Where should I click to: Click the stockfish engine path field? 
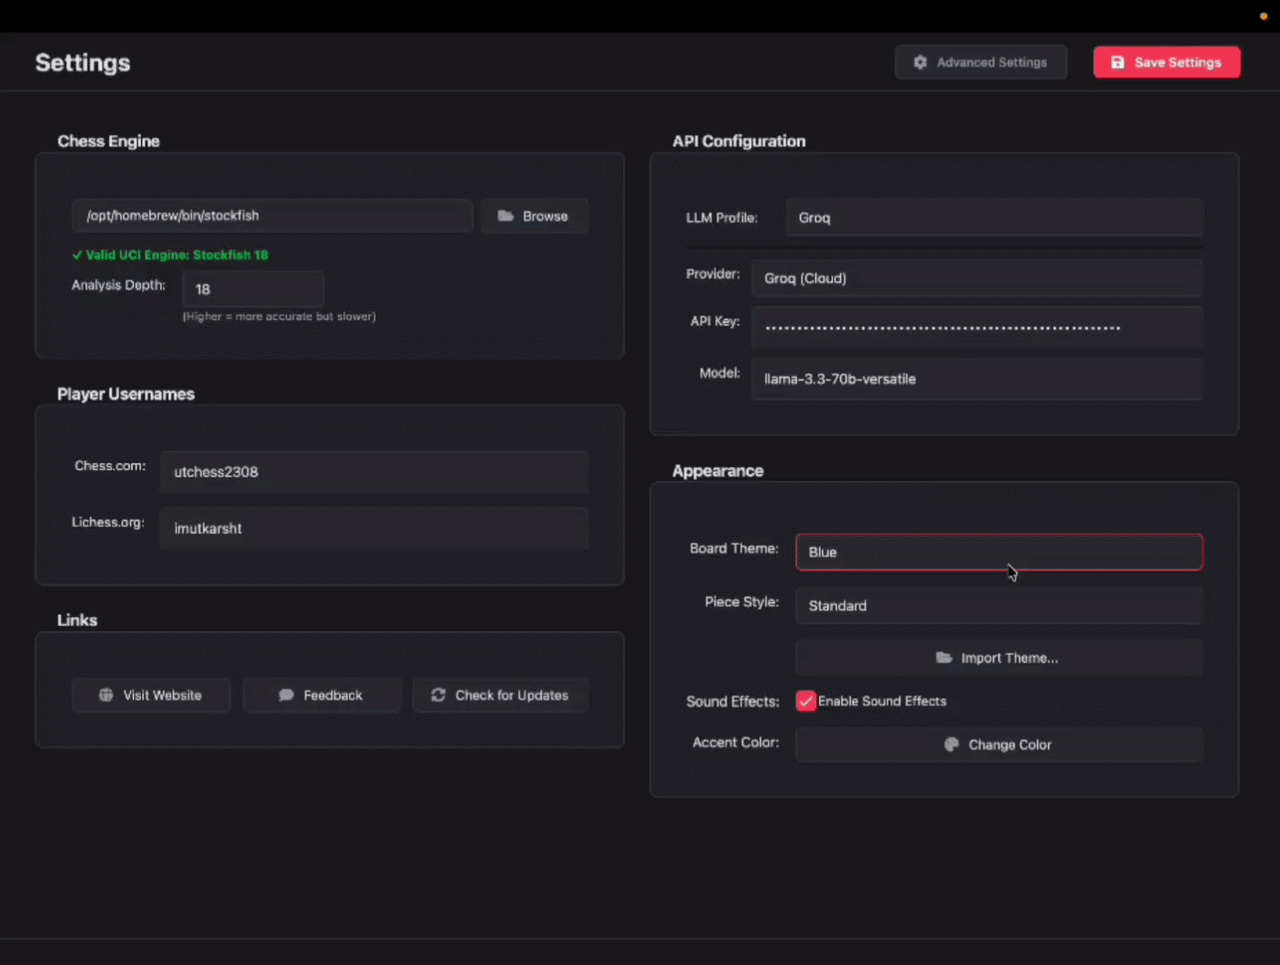[272, 216]
